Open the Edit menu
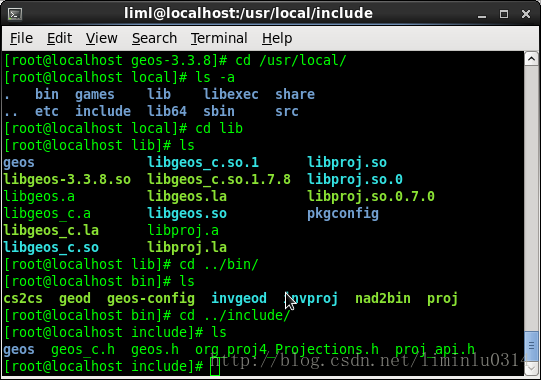 point(59,38)
